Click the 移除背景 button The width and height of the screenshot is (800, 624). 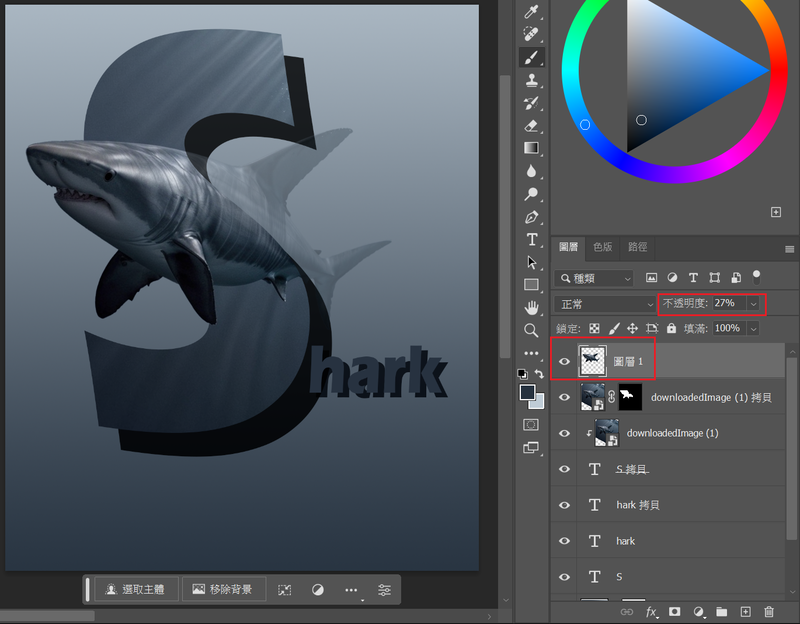pyautogui.click(x=223, y=590)
